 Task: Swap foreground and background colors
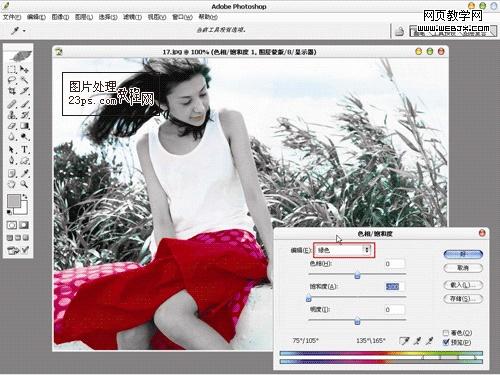pyautogui.click(x=25, y=197)
